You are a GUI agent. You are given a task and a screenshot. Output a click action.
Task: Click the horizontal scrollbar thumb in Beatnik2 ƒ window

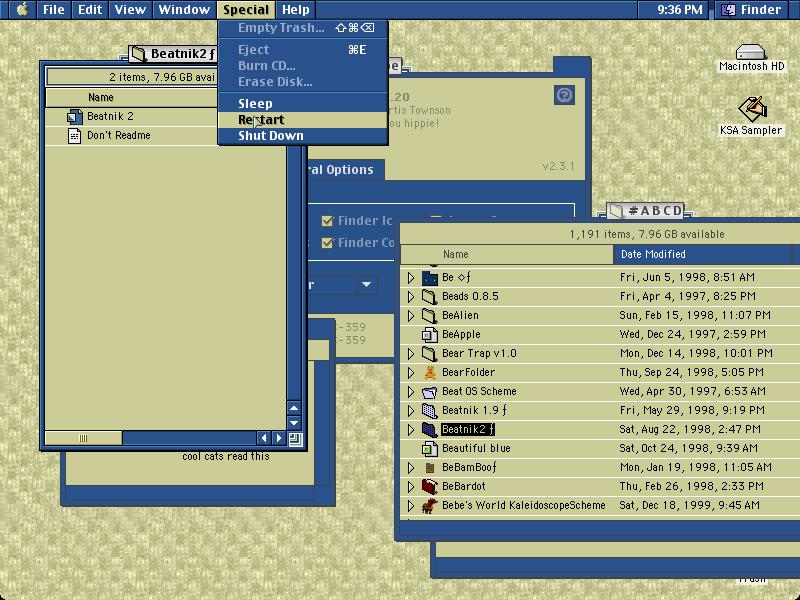[84, 438]
